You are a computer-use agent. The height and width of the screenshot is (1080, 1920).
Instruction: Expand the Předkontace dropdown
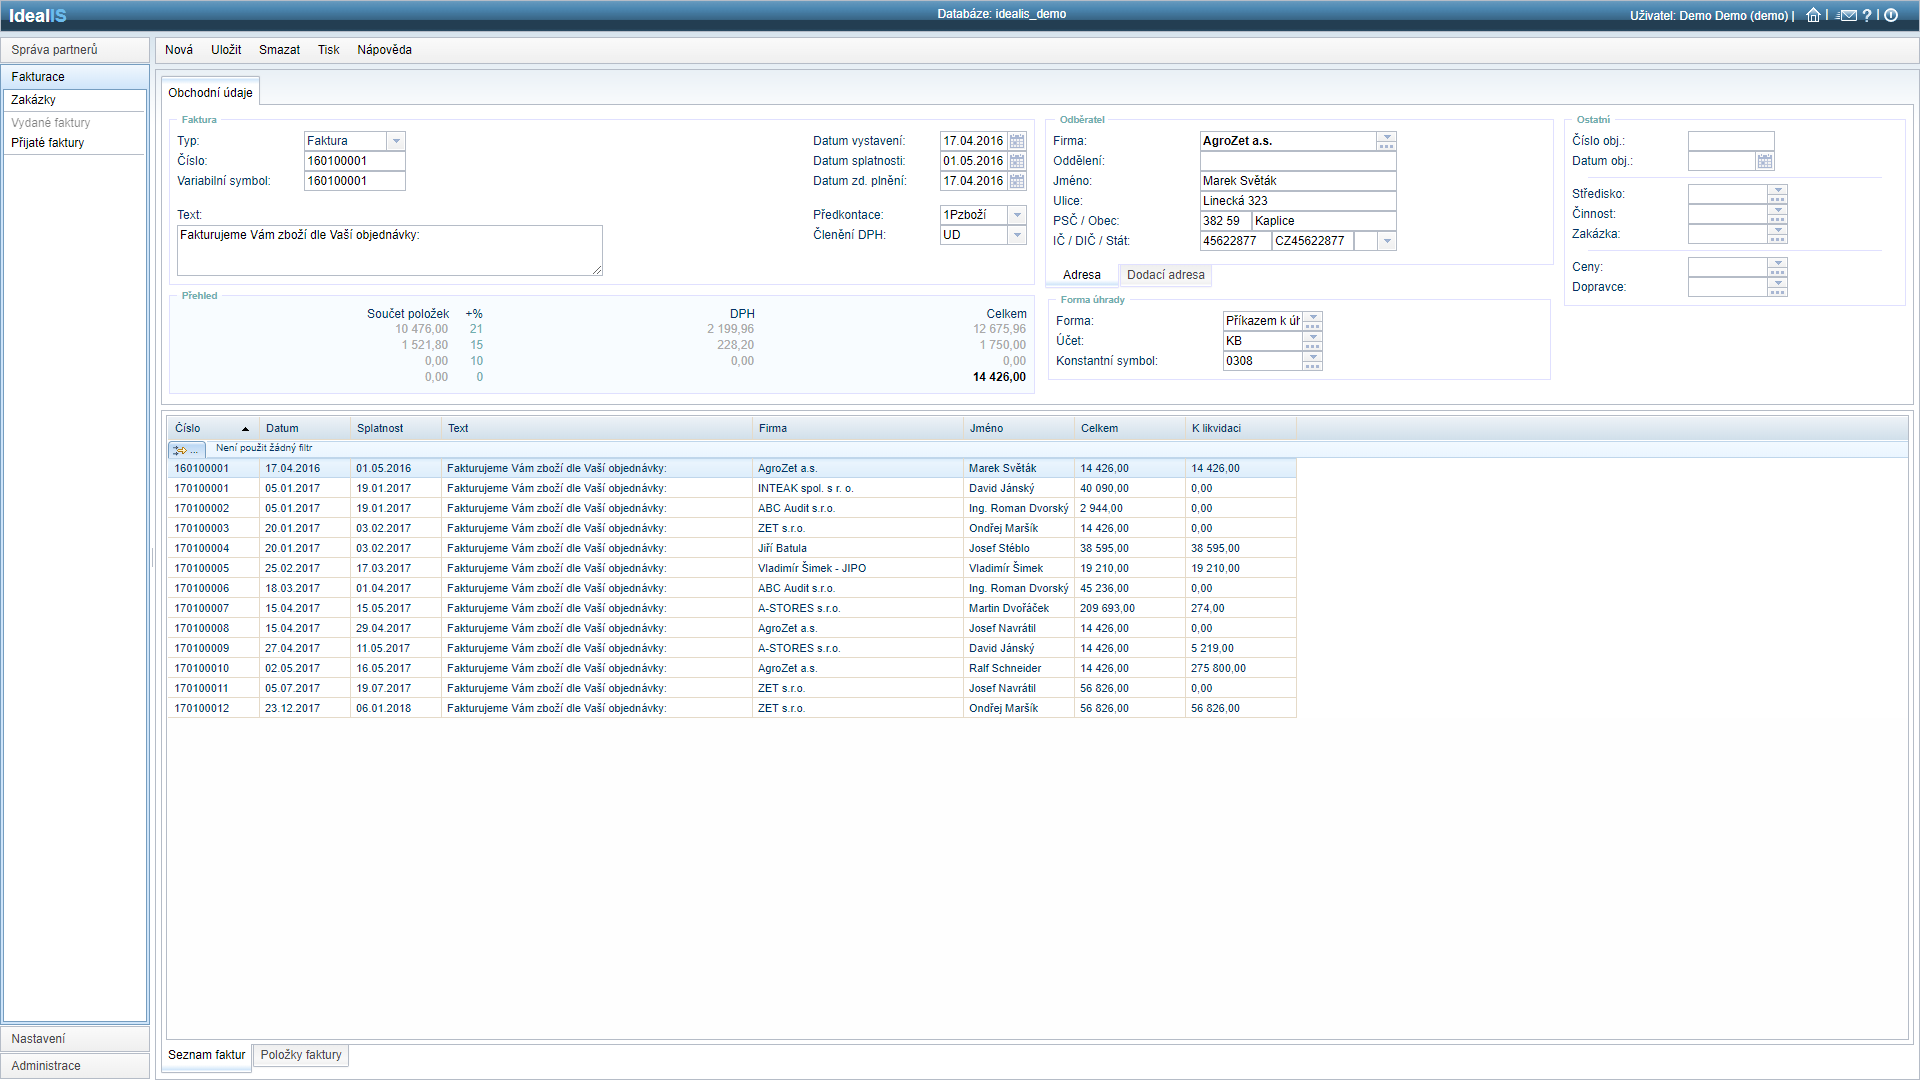[x=1017, y=215]
